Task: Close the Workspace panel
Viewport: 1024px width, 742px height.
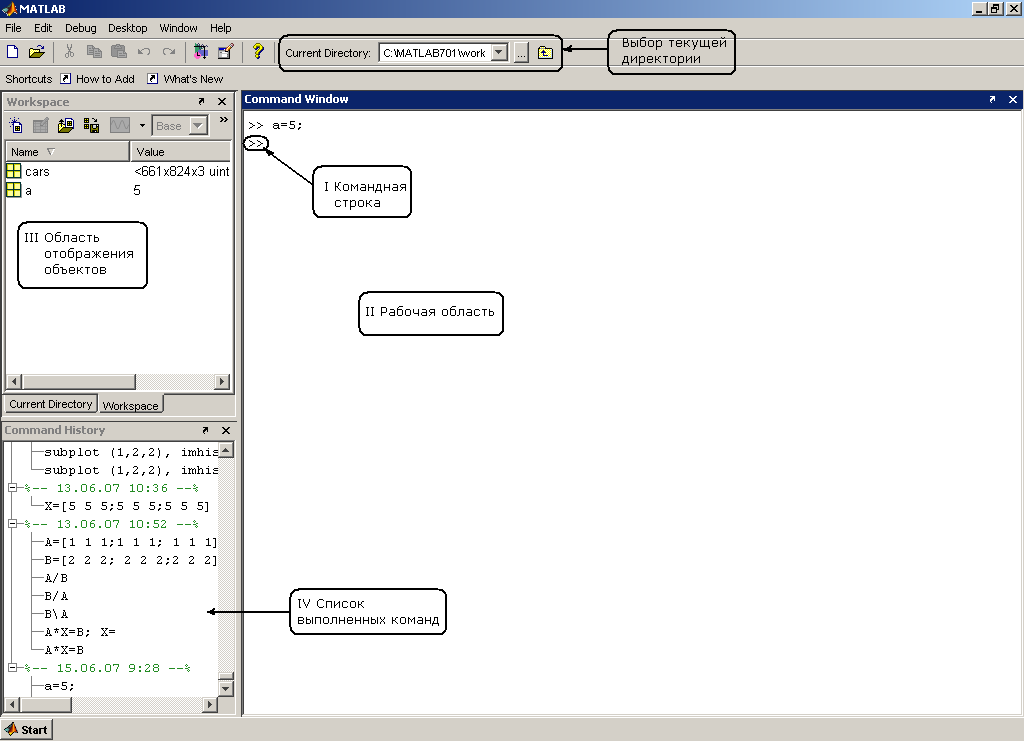Action: pos(222,101)
